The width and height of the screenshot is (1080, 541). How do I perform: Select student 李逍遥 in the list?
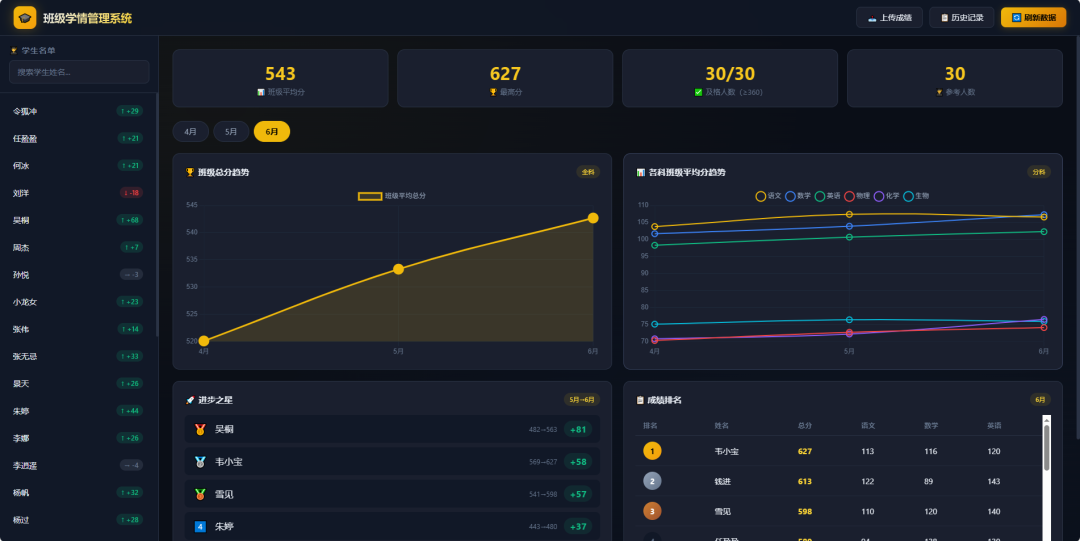[x=78, y=465]
